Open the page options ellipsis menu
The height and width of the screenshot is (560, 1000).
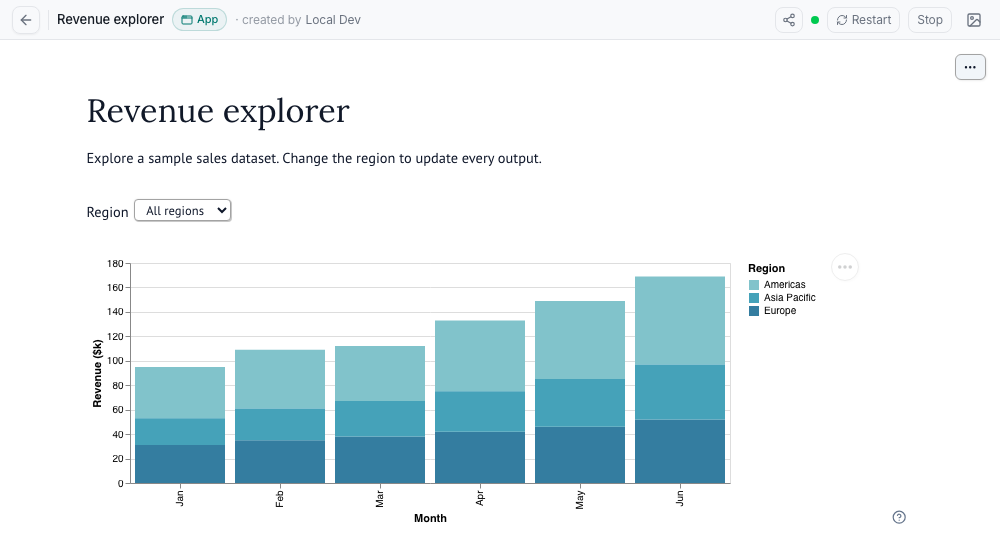click(x=970, y=67)
